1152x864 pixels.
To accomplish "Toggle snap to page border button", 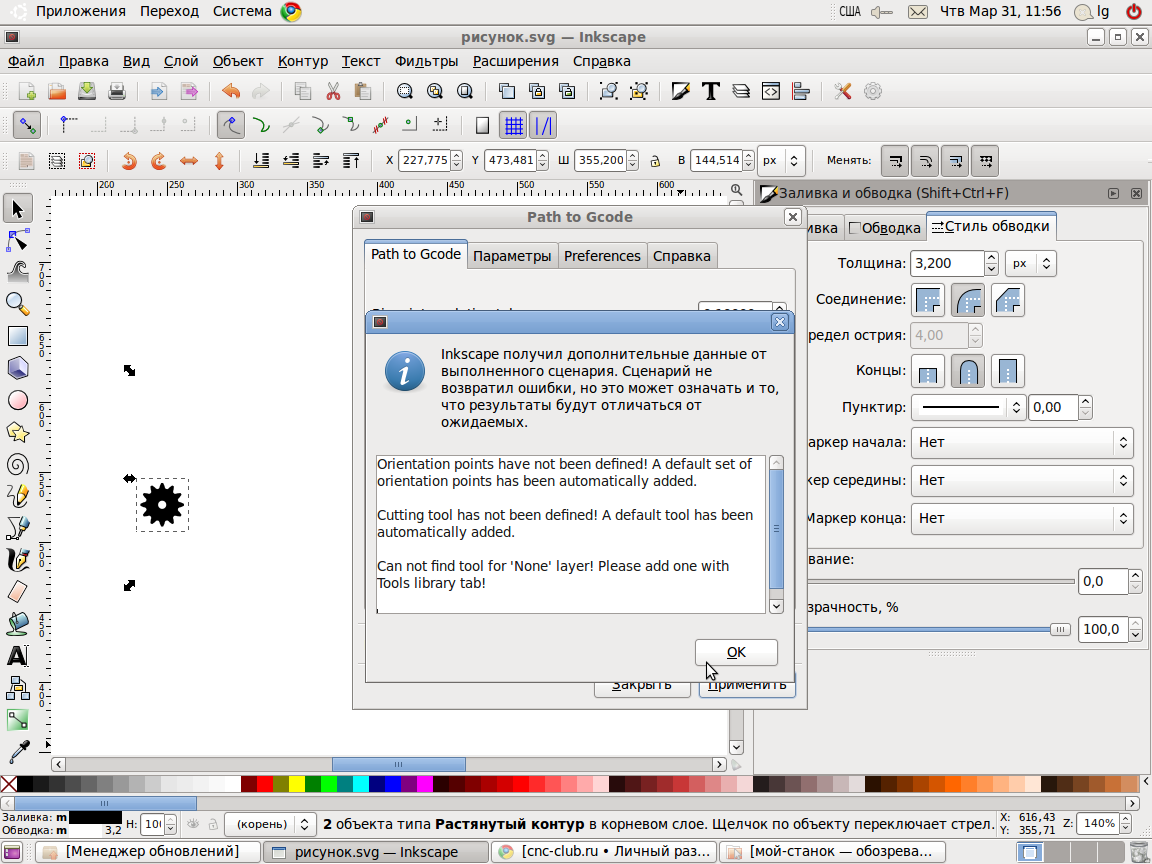I will point(482,126).
